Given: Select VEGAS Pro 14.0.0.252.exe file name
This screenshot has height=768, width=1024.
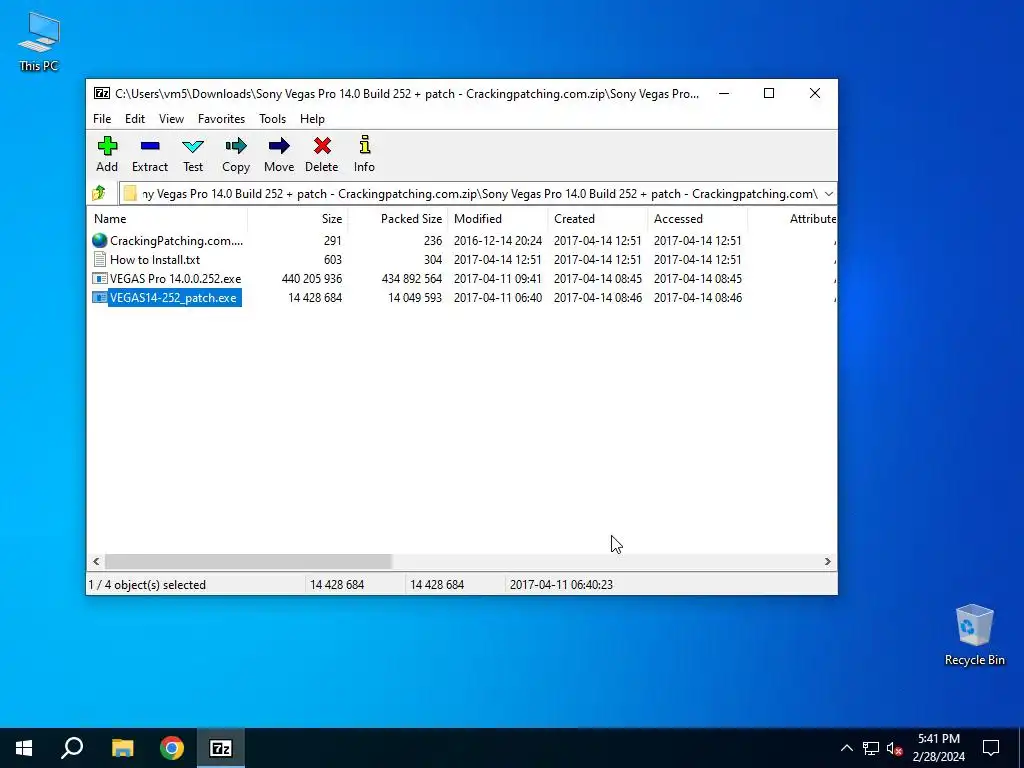Looking at the screenshot, I should 175,279.
